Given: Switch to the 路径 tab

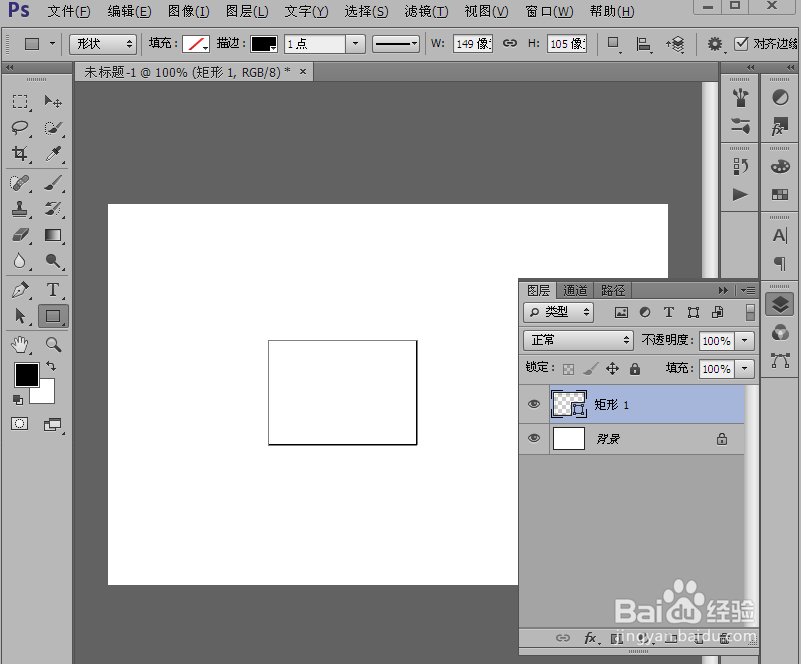Looking at the screenshot, I should pyautogui.click(x=612, y=291).
